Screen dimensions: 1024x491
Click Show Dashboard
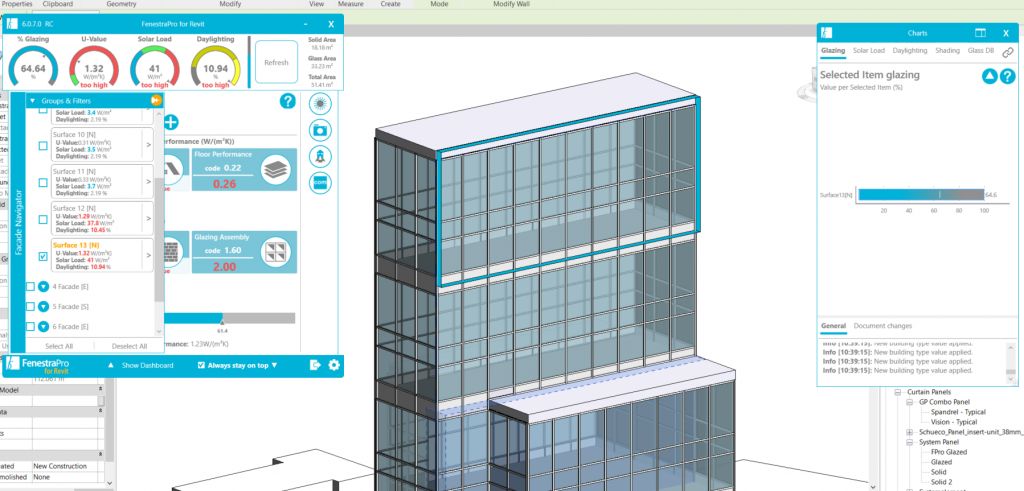(148, 366)
